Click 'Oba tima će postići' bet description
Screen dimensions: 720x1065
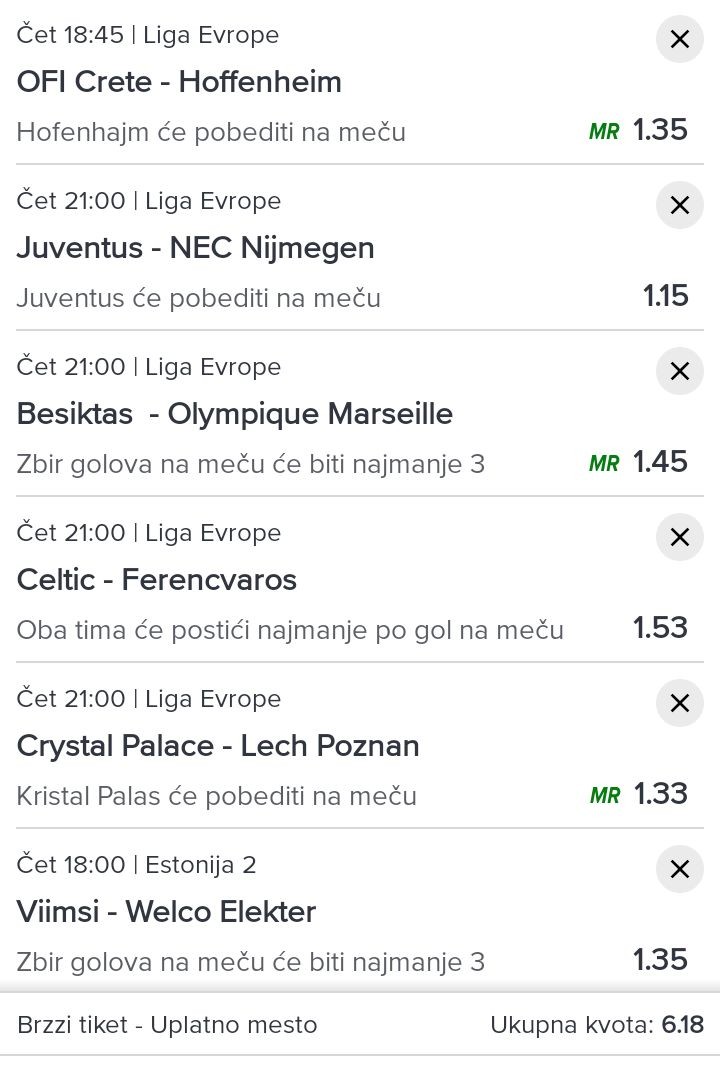coord(290,630)
